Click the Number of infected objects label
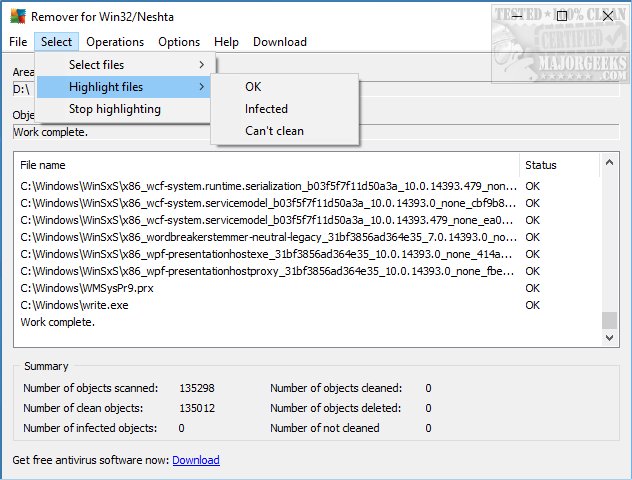Screen dimensions: 632x480 (90, 428)
